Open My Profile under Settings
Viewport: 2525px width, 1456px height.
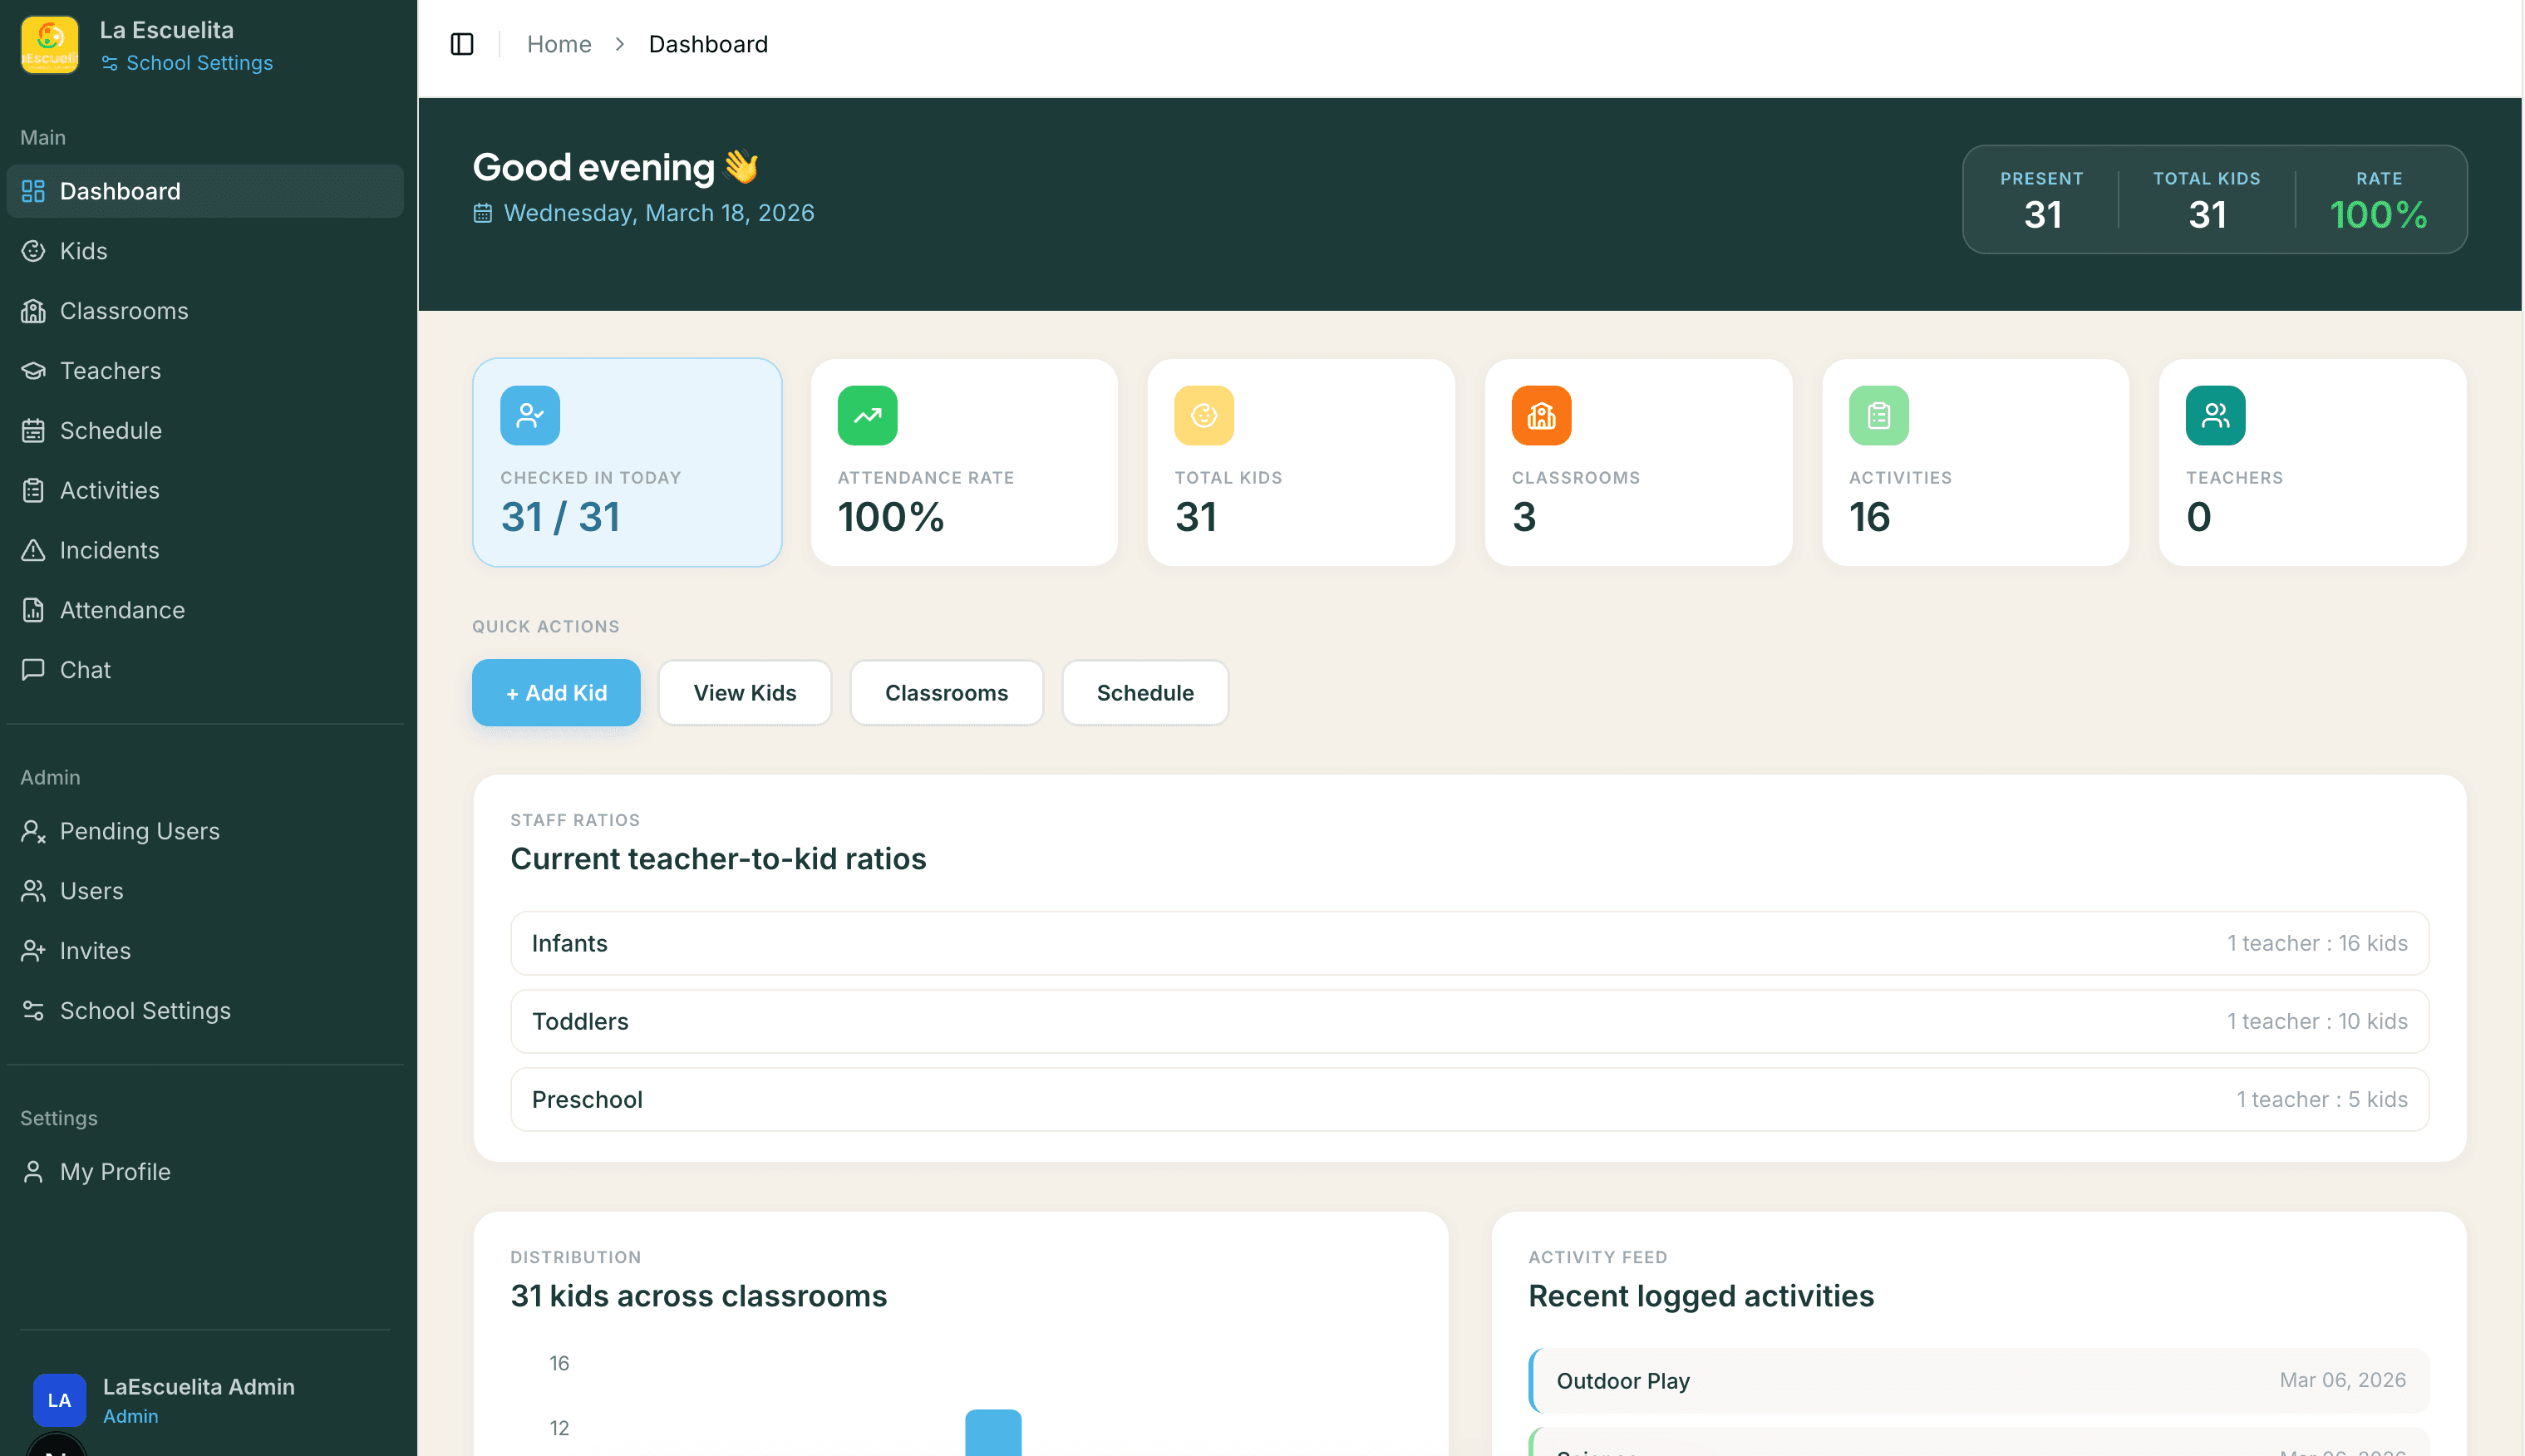pyautogui.click(x=114, y=1171)
